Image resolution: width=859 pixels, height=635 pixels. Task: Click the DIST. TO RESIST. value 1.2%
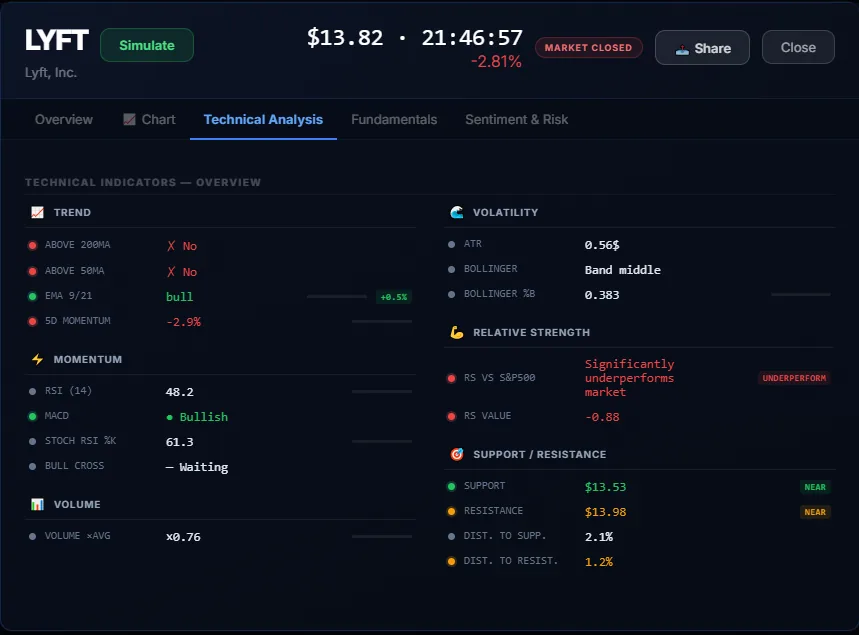(599, 562)
